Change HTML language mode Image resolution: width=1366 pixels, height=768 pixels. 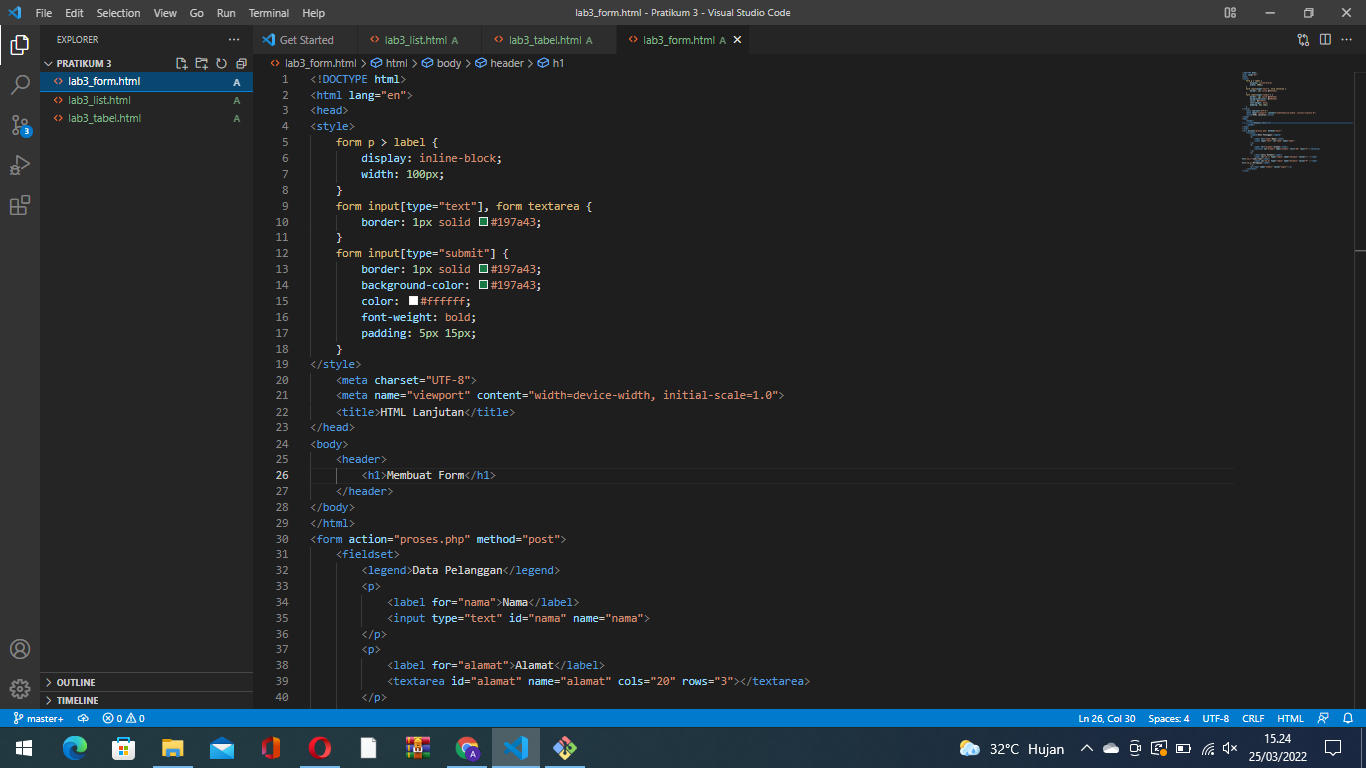(x=1291, y=718)
